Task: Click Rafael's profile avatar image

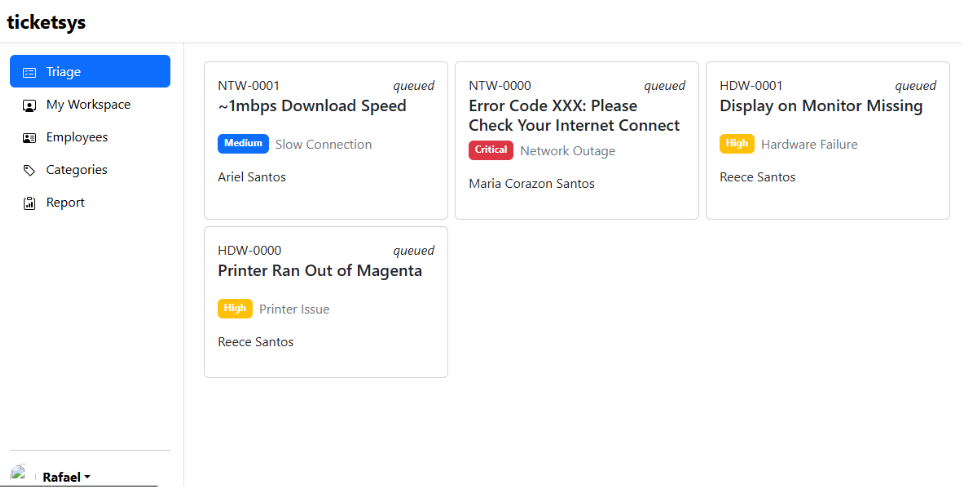Action: (19, 474)
